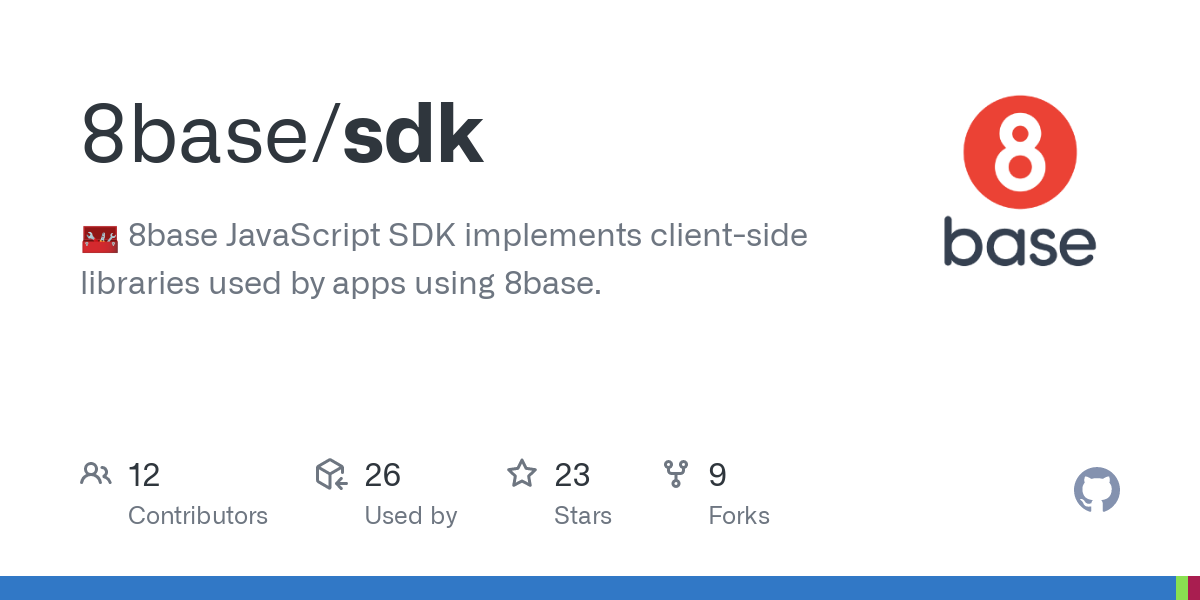Screen dimensions: 1200x600
Task: Click the dark "base" wordmark under logo
Action: coord(1019,242)
